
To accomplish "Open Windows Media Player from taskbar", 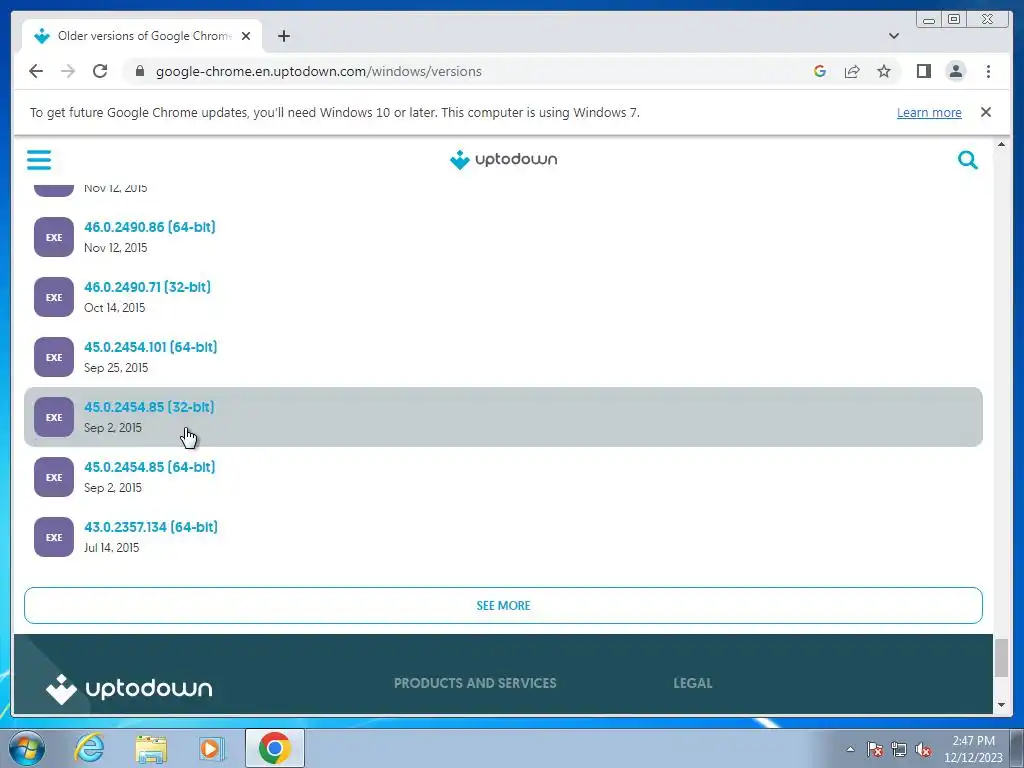I will coord(211,748).
